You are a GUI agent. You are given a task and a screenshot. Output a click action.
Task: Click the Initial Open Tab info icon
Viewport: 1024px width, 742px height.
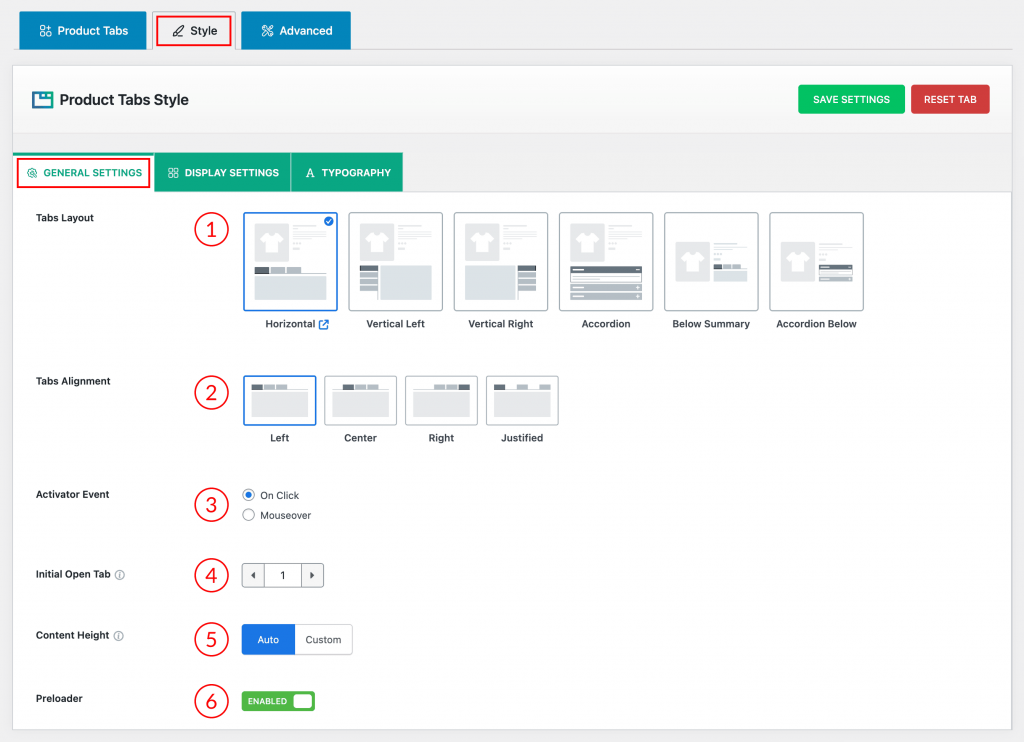(120, 575)
